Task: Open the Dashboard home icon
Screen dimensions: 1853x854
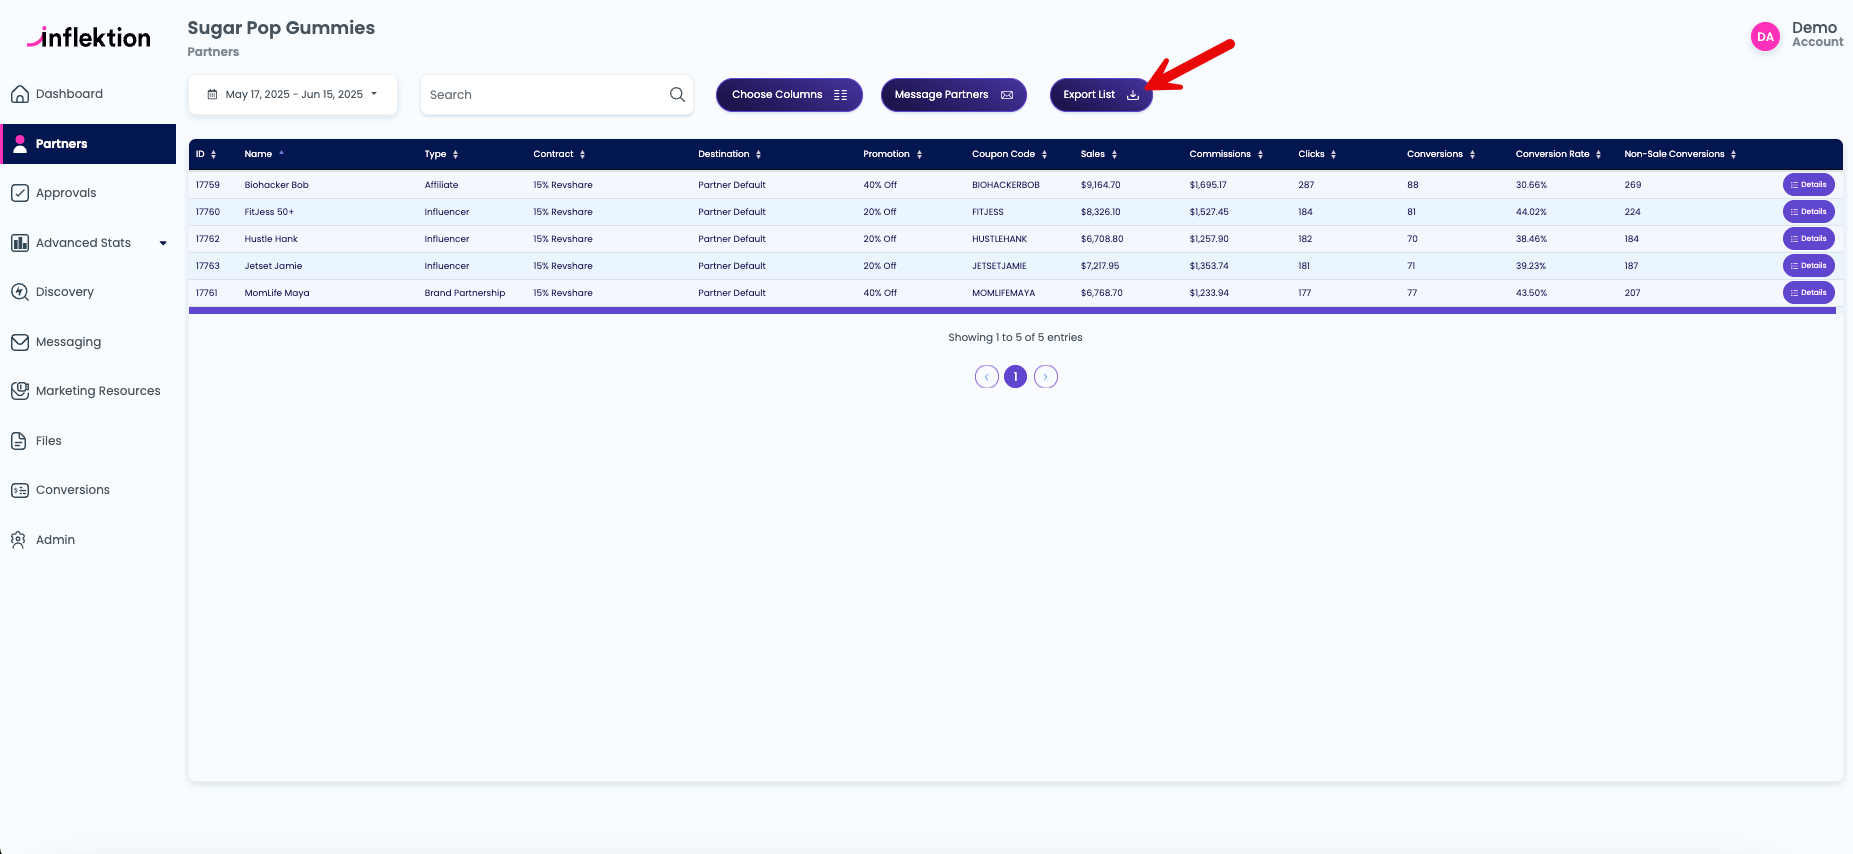Action: (x=19, y=94)
